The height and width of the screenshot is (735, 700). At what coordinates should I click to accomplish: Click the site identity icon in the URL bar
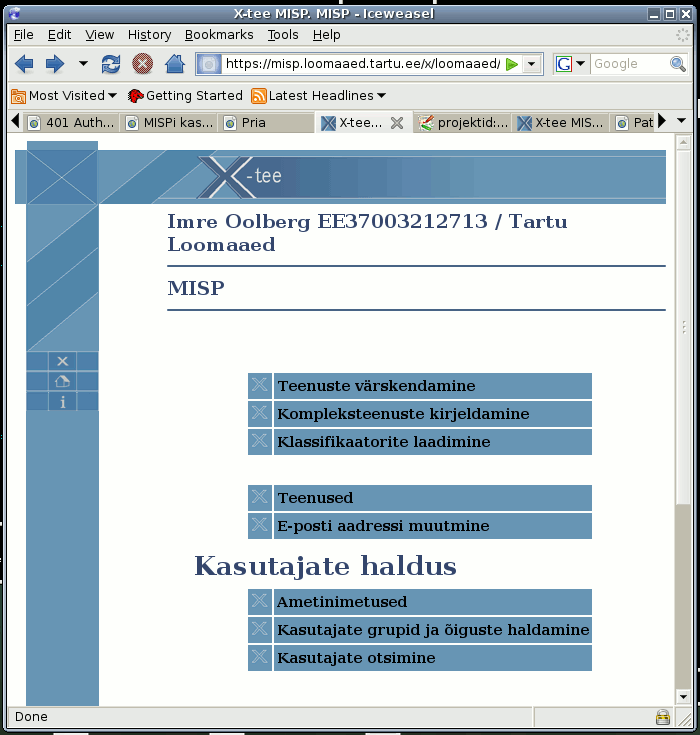(x=209, y=64)
